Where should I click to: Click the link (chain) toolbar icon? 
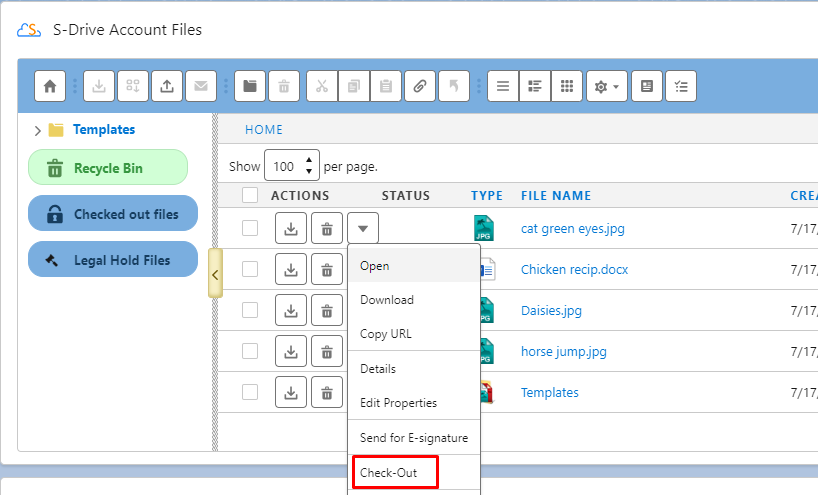[x=420, y=86]
